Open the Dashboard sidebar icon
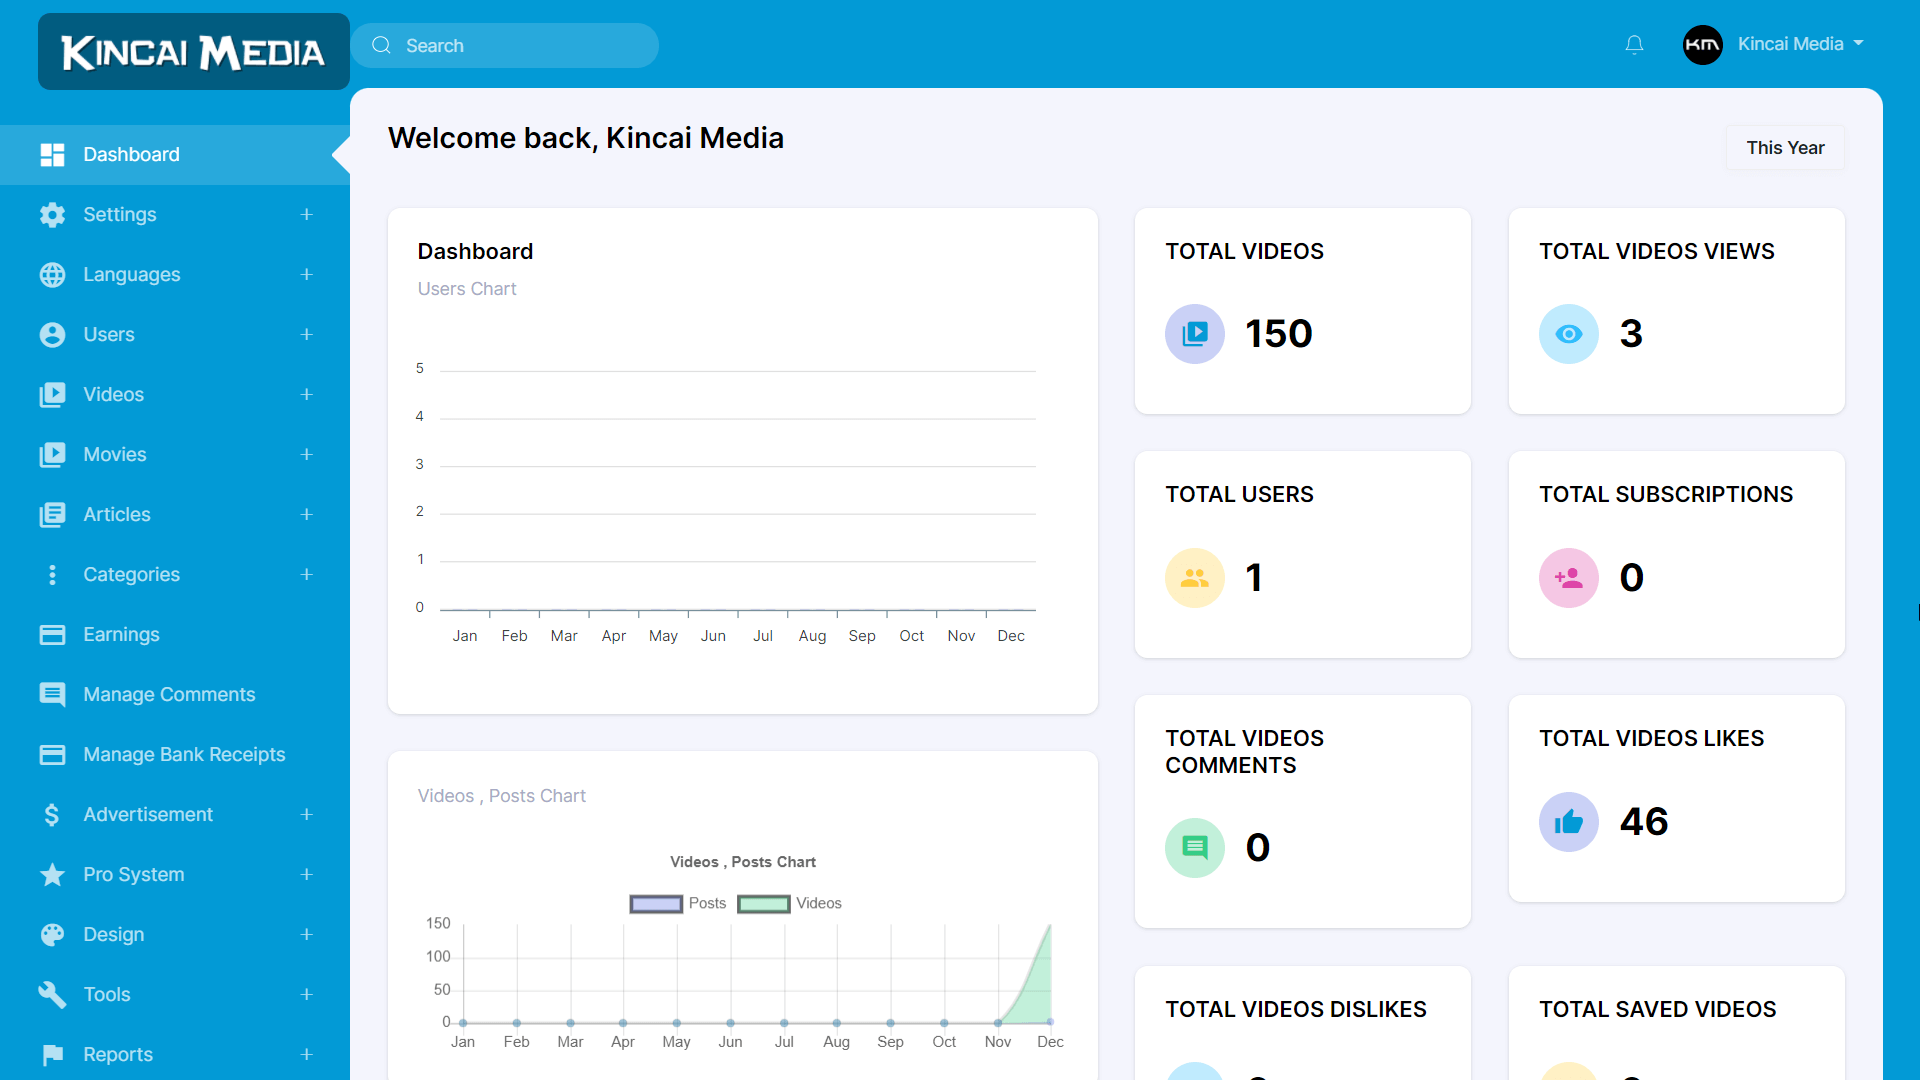The width and height of the screenshot is (1920, 1080). [52, 154]
